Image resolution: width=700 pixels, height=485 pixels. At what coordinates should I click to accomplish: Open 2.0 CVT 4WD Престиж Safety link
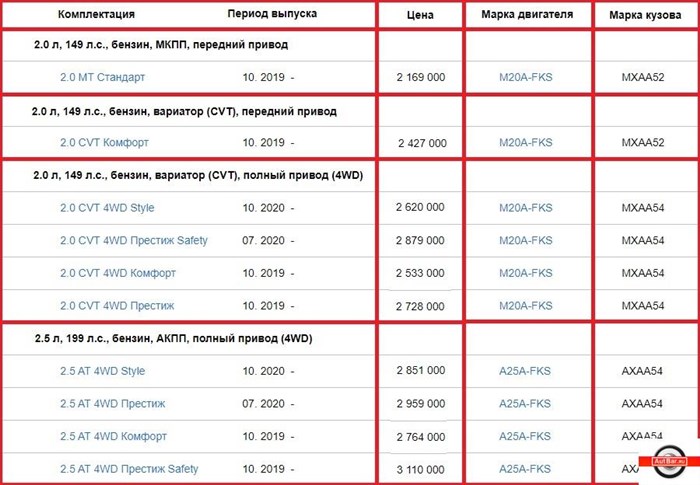pos(134,241)
